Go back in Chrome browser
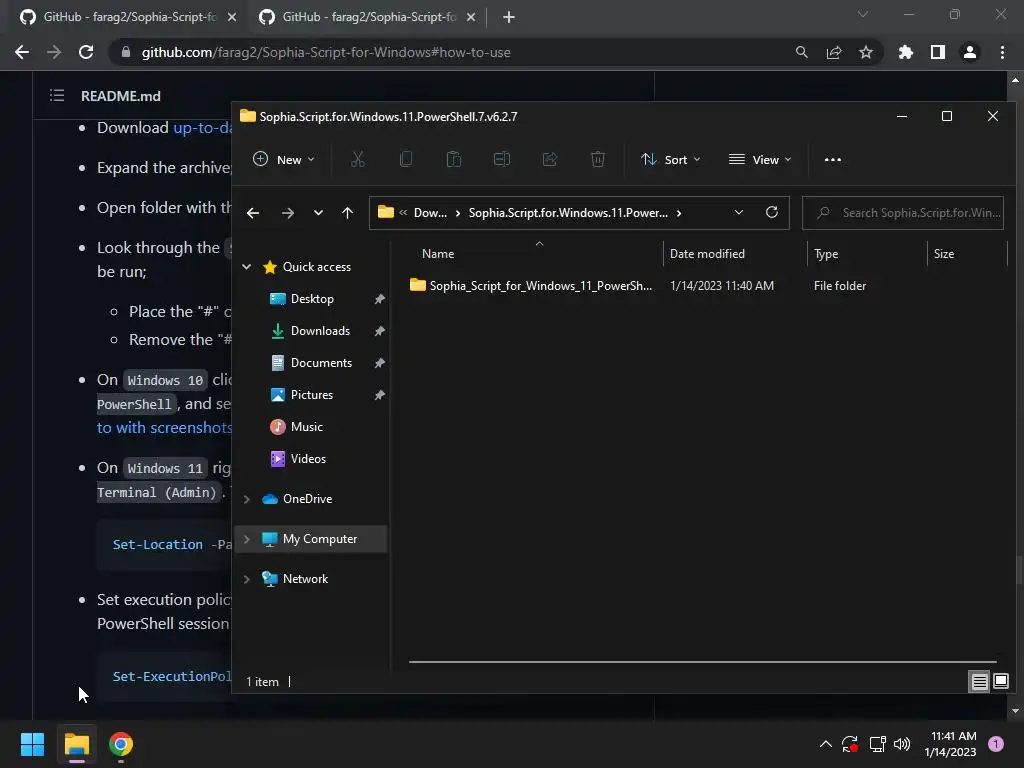The height and width of the screenshot is (768, 1024). point(22,52)
